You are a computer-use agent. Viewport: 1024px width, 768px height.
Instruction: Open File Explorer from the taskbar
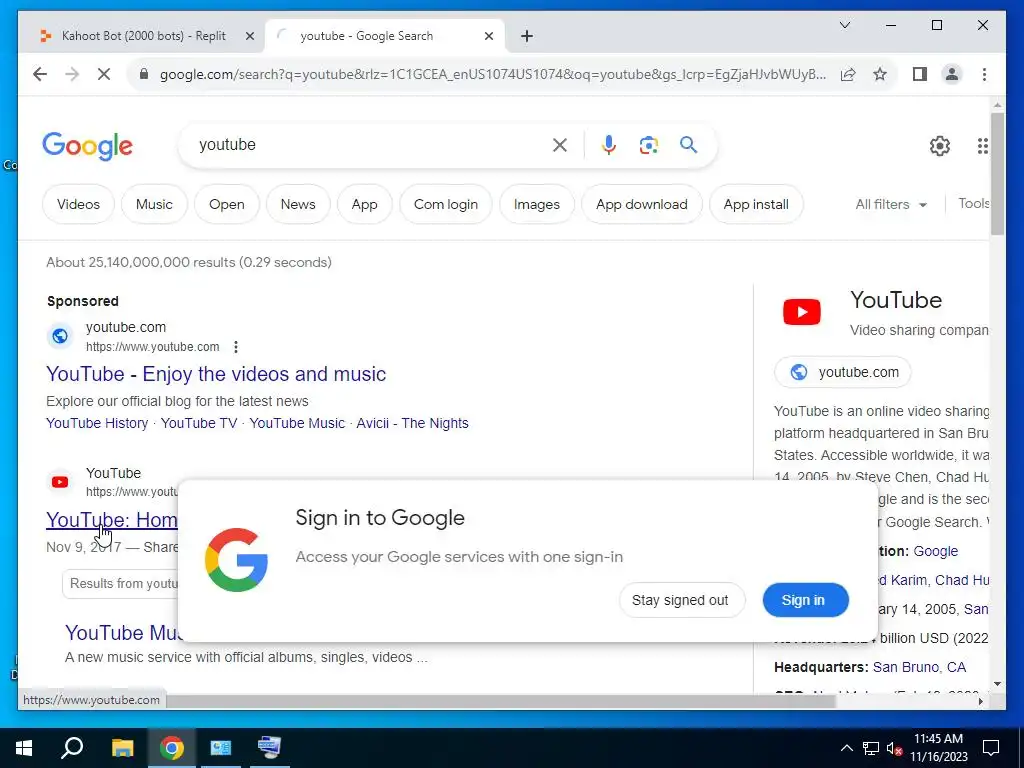tap(122, 748)
